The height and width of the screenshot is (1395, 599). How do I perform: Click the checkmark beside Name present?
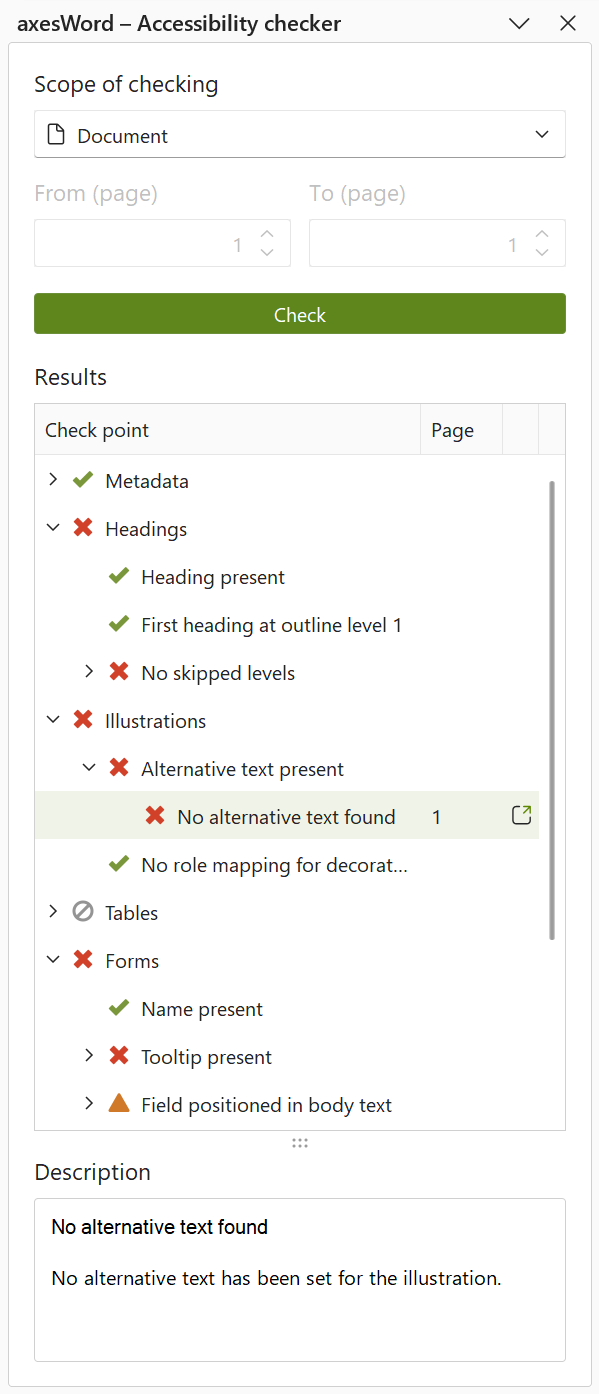tap(119, 1009)
